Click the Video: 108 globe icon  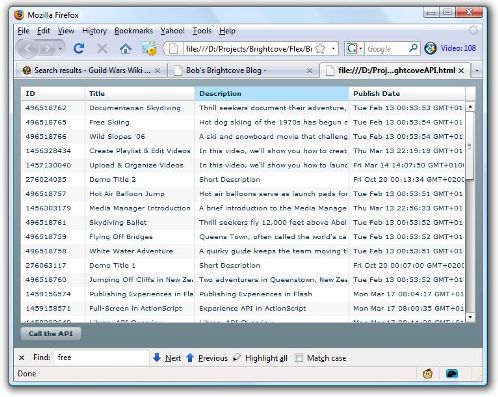(x=430, y=49)
